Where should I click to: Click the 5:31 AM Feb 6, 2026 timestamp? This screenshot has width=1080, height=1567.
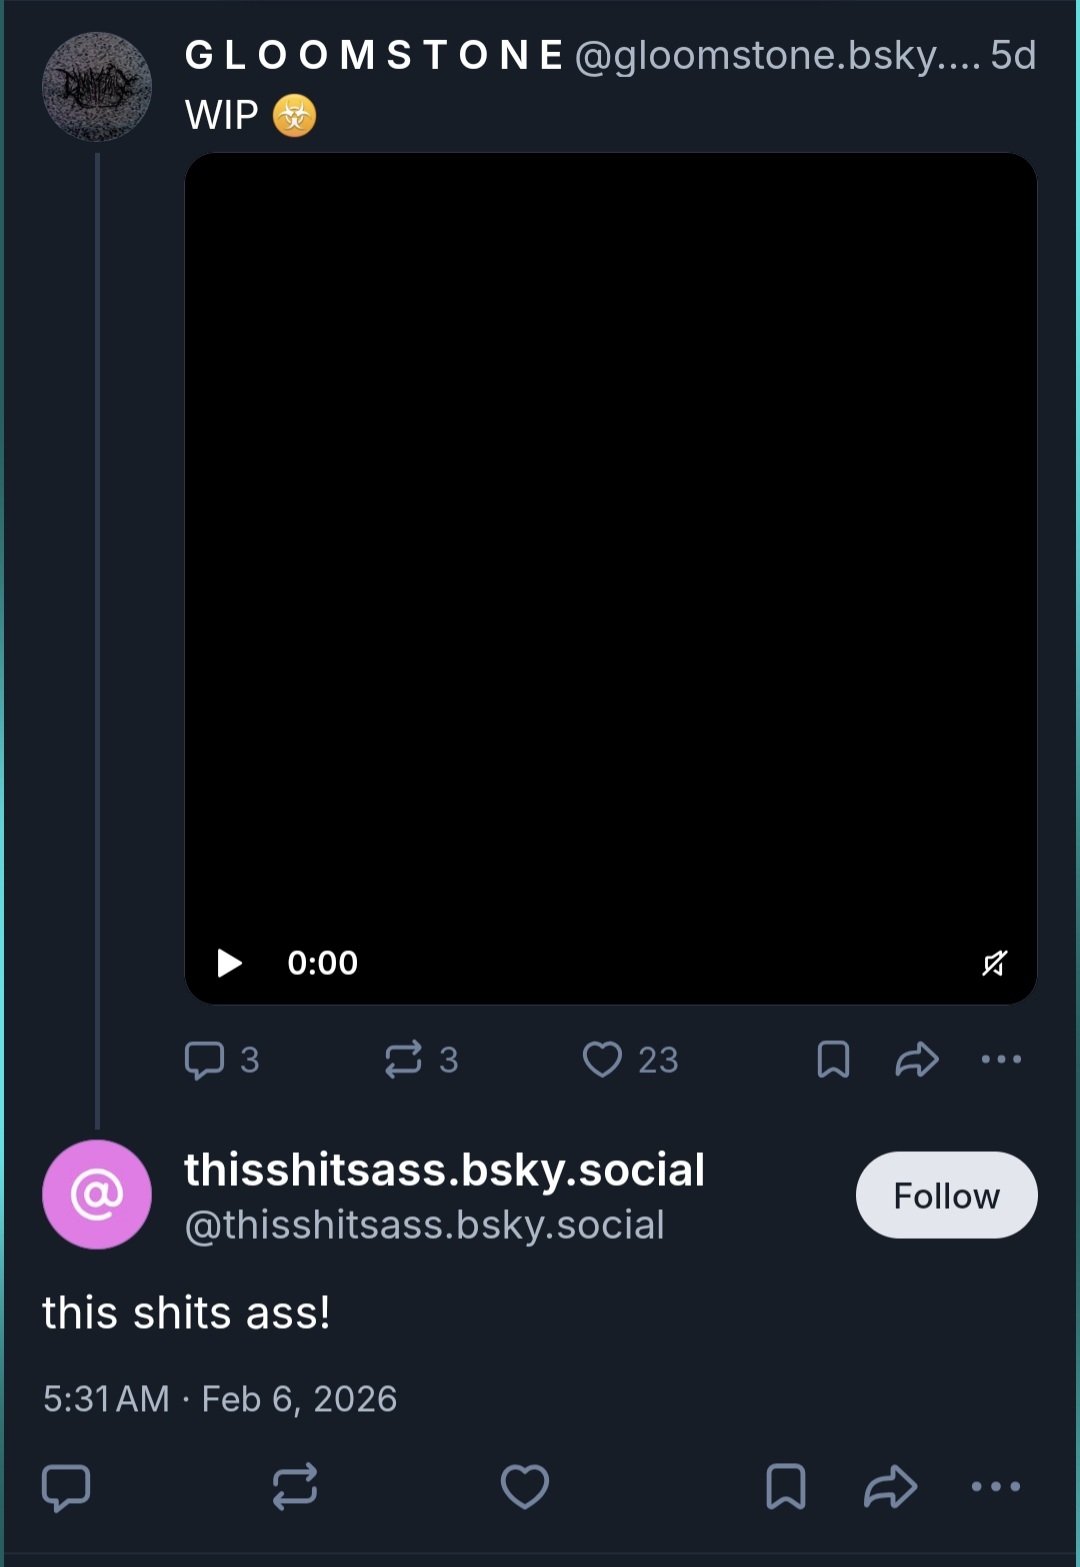click(220, 1399)
